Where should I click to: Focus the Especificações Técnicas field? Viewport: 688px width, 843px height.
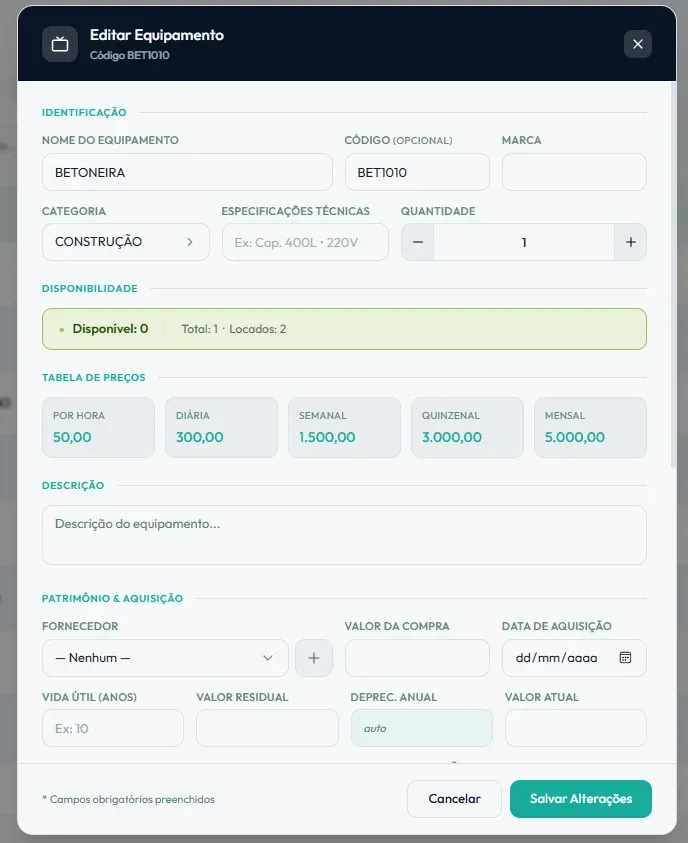[305, 242]
